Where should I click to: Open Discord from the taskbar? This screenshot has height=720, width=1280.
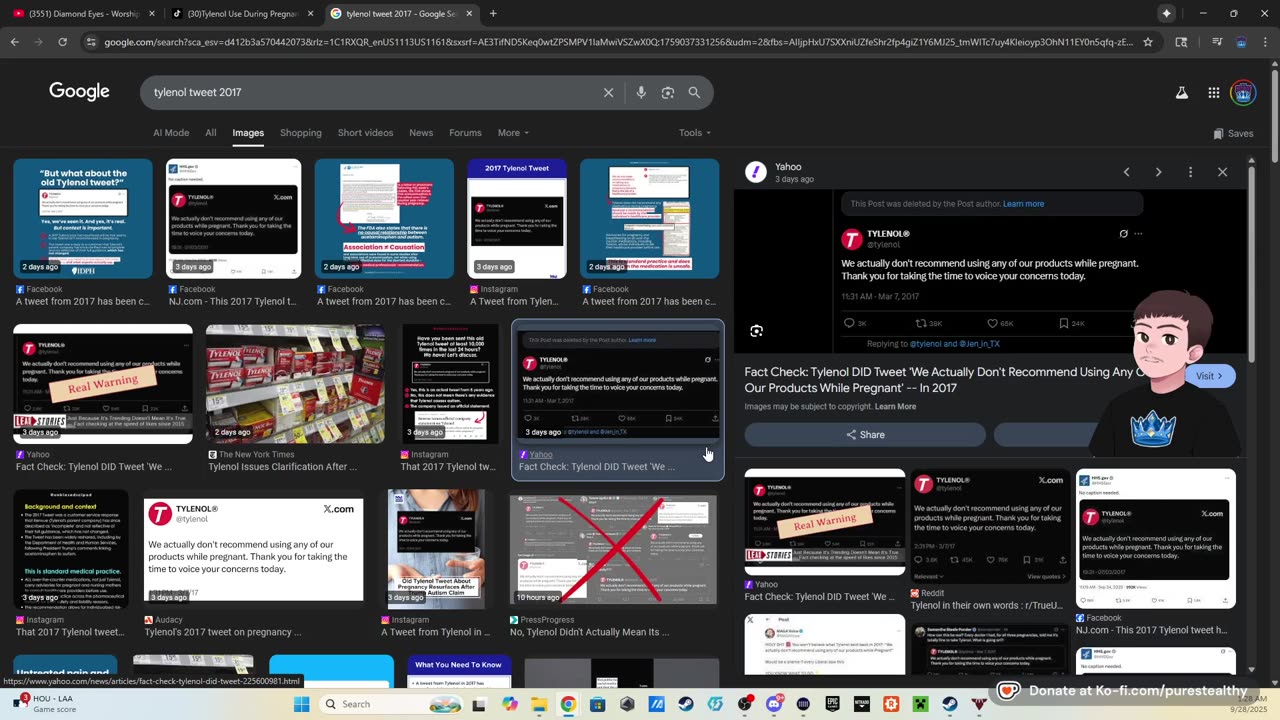coord(774,704)
